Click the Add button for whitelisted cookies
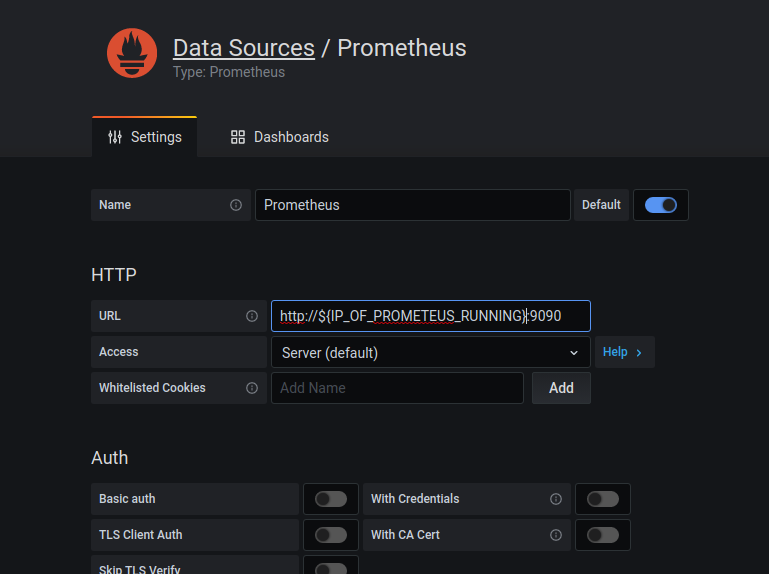Image resolution: width=769 pixels, height=574 pixels. (x=561, y=388)
